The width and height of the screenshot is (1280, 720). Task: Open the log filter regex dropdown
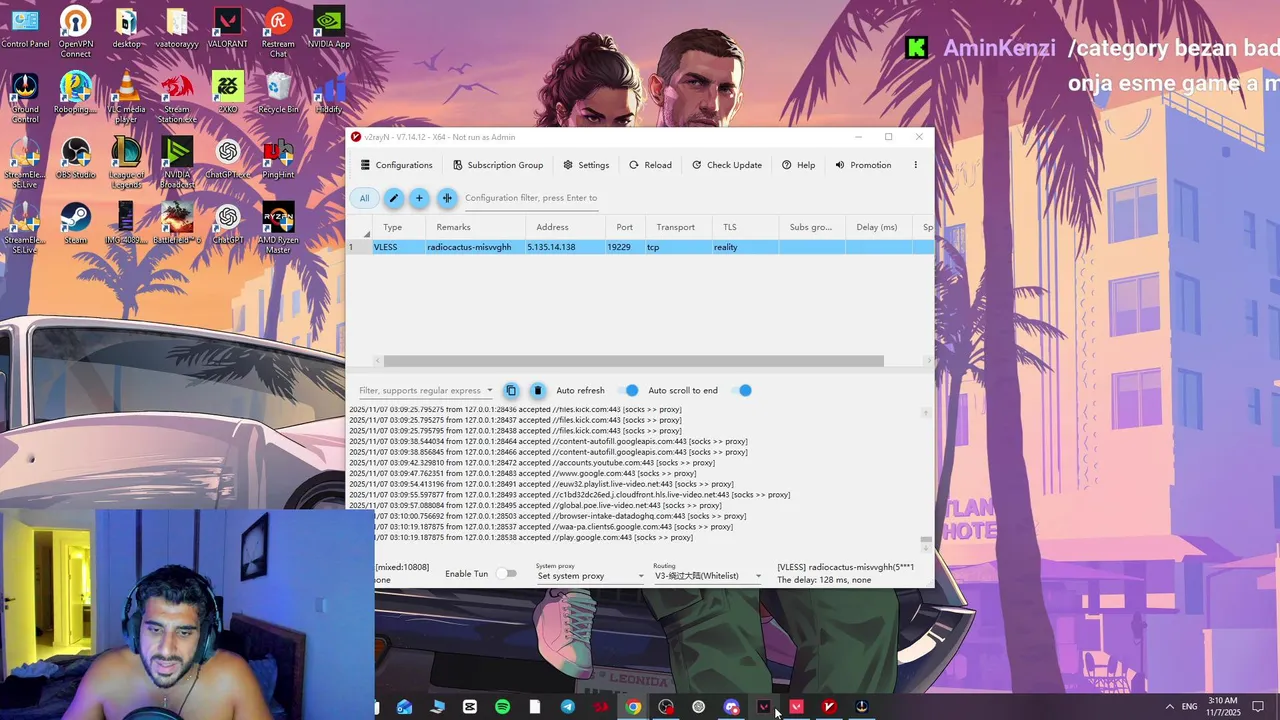pos(490,391)
